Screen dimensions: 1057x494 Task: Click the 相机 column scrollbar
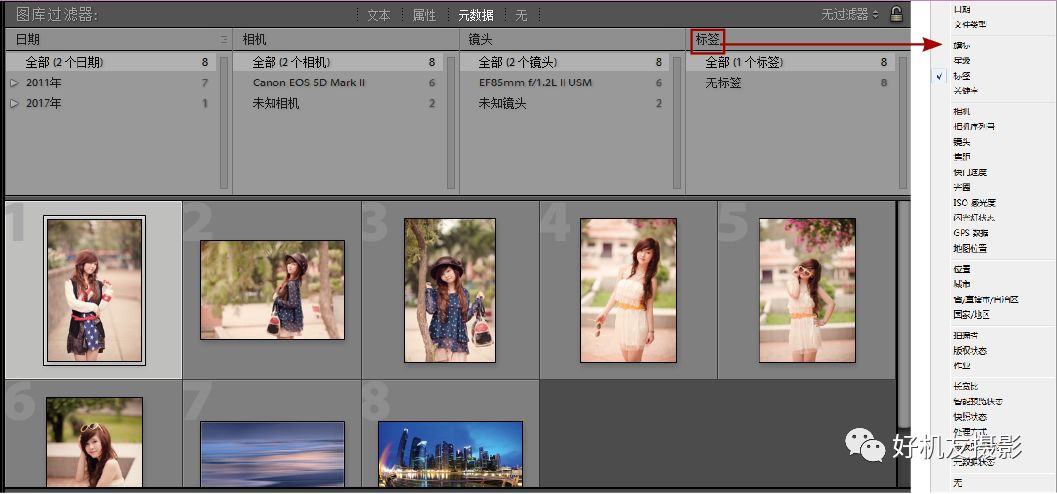point(451,123)
